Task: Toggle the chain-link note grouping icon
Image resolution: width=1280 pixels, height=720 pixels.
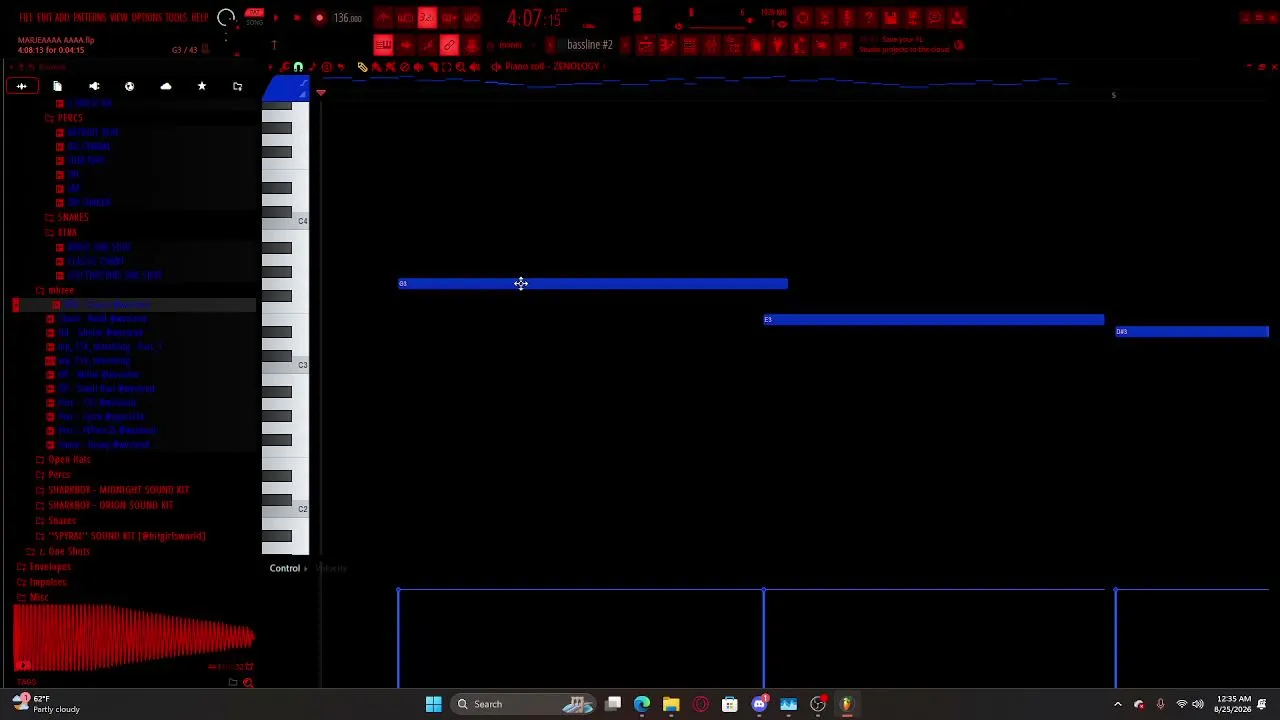Action: click(x=449, y=45)
